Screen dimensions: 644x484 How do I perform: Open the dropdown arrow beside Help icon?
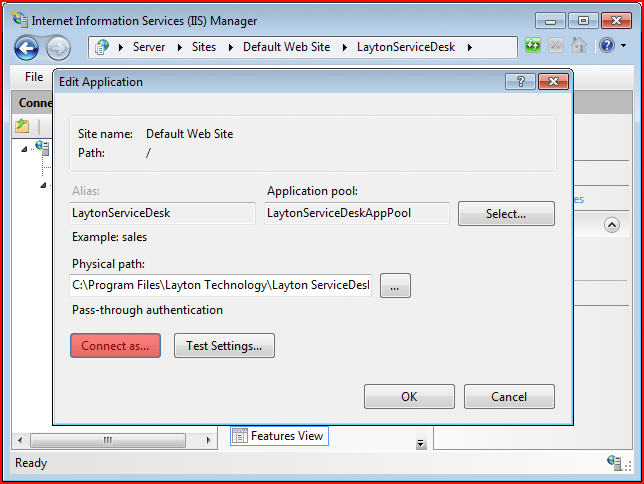pyautogui.click(x=623, y=45)
